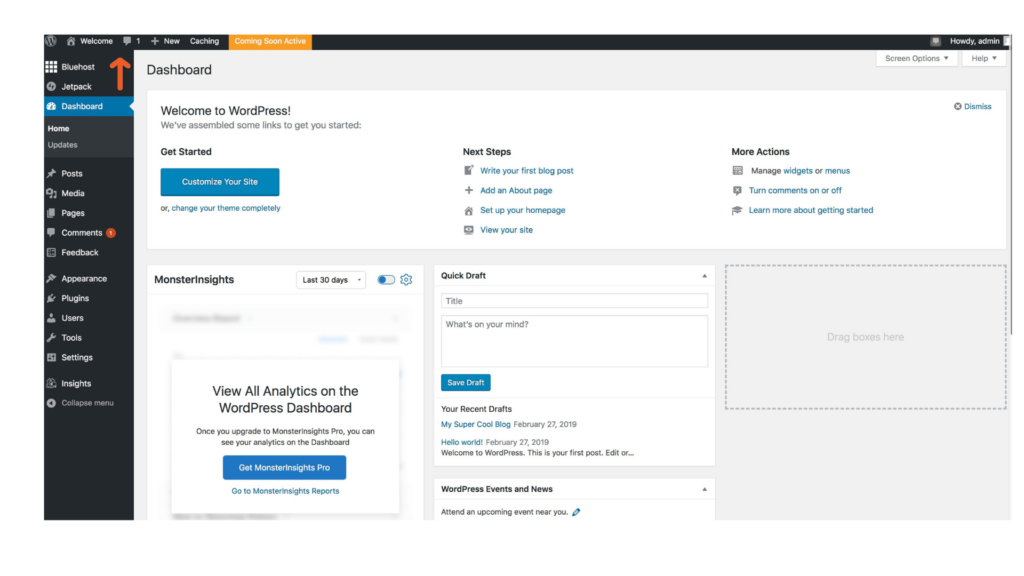Click the Posts pushpin icon
Screen dimensions: 1024x576
[x=51, y=174]
